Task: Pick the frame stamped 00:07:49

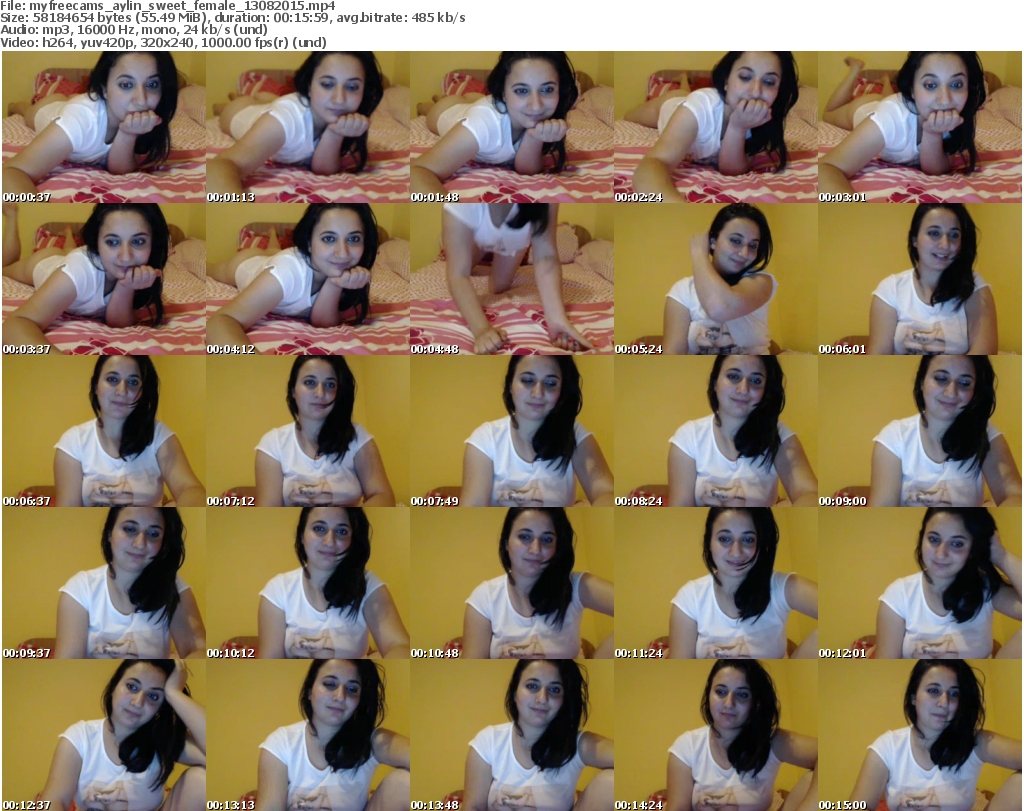Action: (x=511, y=431)
